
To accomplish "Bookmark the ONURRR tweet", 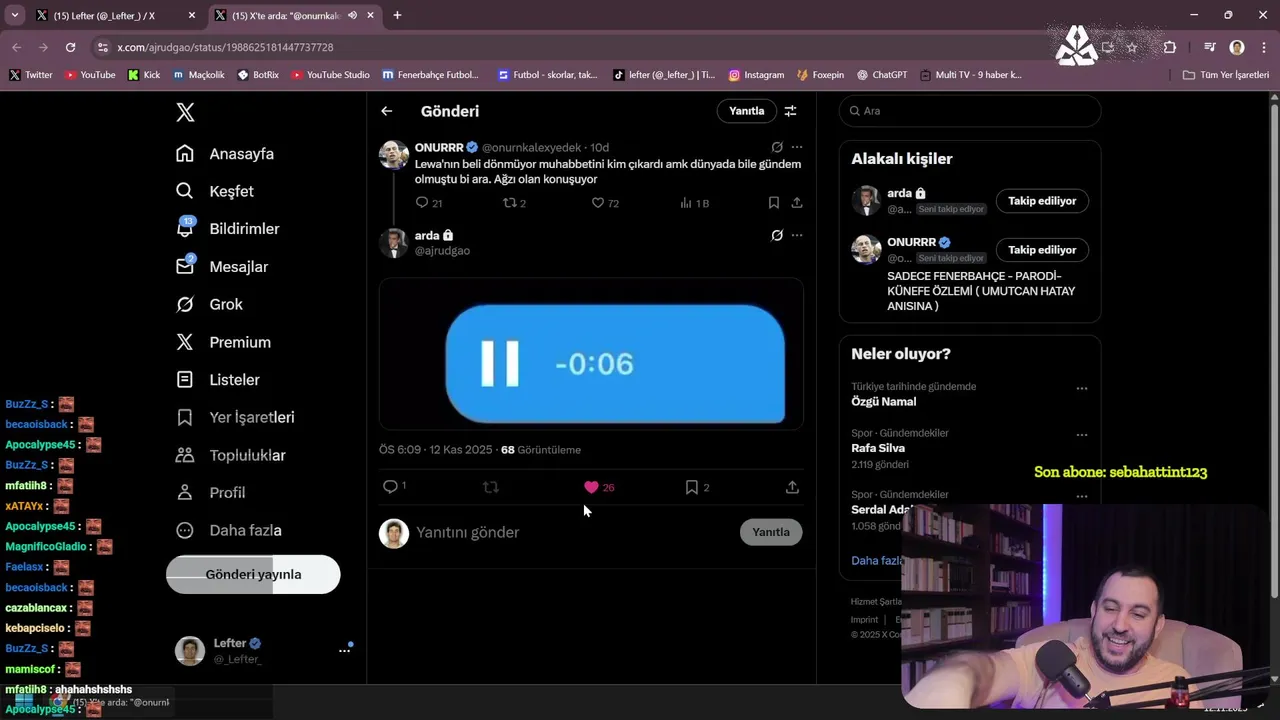I will (774, 203).
